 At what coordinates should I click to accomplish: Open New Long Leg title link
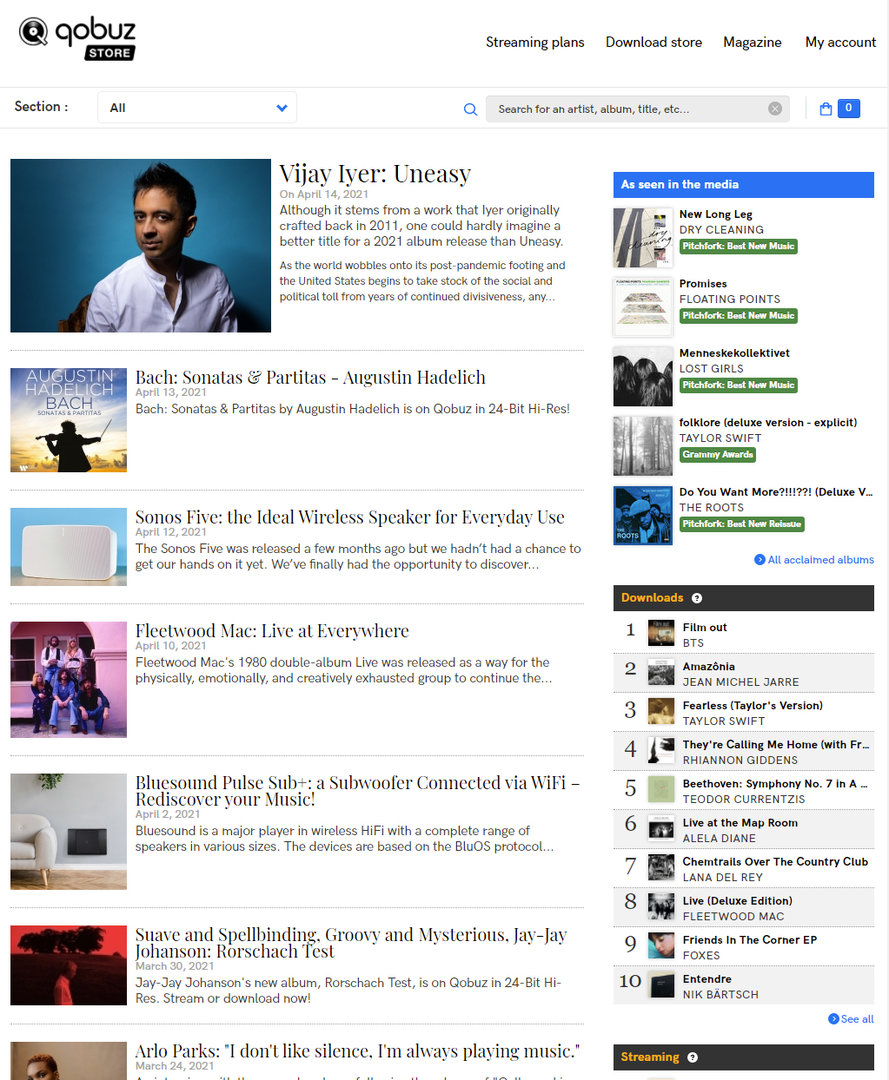point(715,214)
